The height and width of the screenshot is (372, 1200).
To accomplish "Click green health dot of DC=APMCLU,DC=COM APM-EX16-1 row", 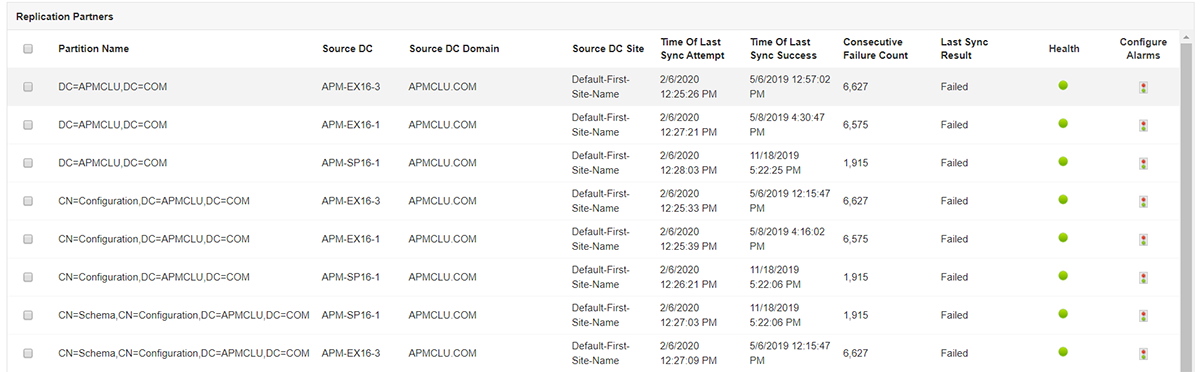I will (1063, 123).
